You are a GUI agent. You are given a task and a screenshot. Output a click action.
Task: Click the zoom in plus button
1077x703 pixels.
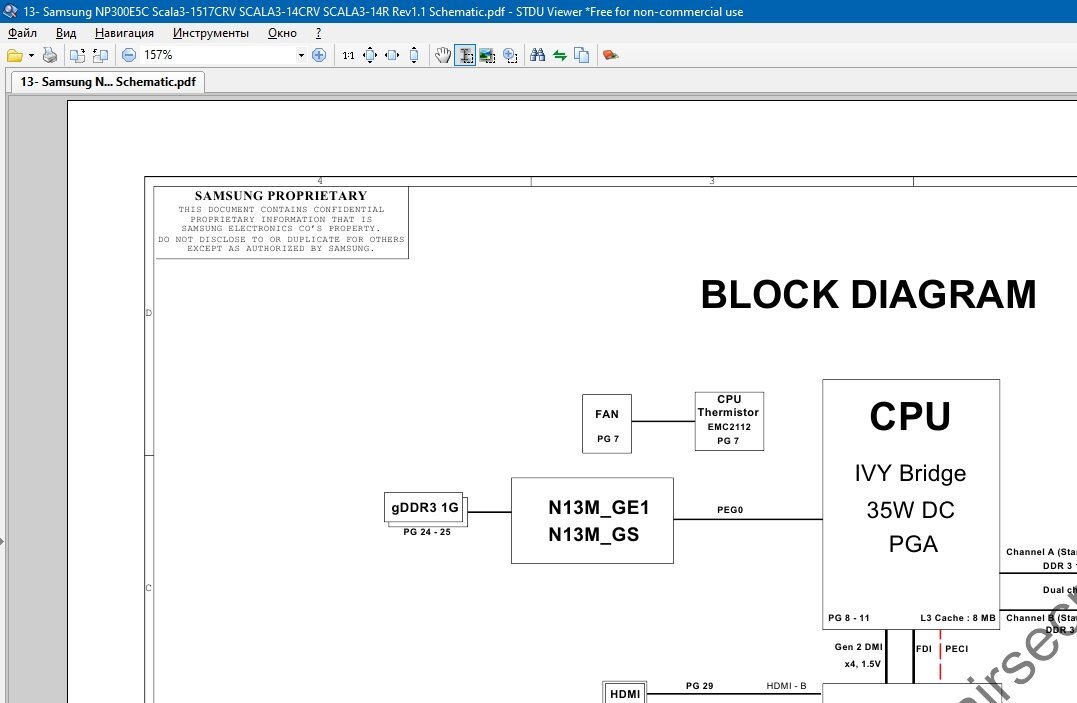tap(319, 55)
